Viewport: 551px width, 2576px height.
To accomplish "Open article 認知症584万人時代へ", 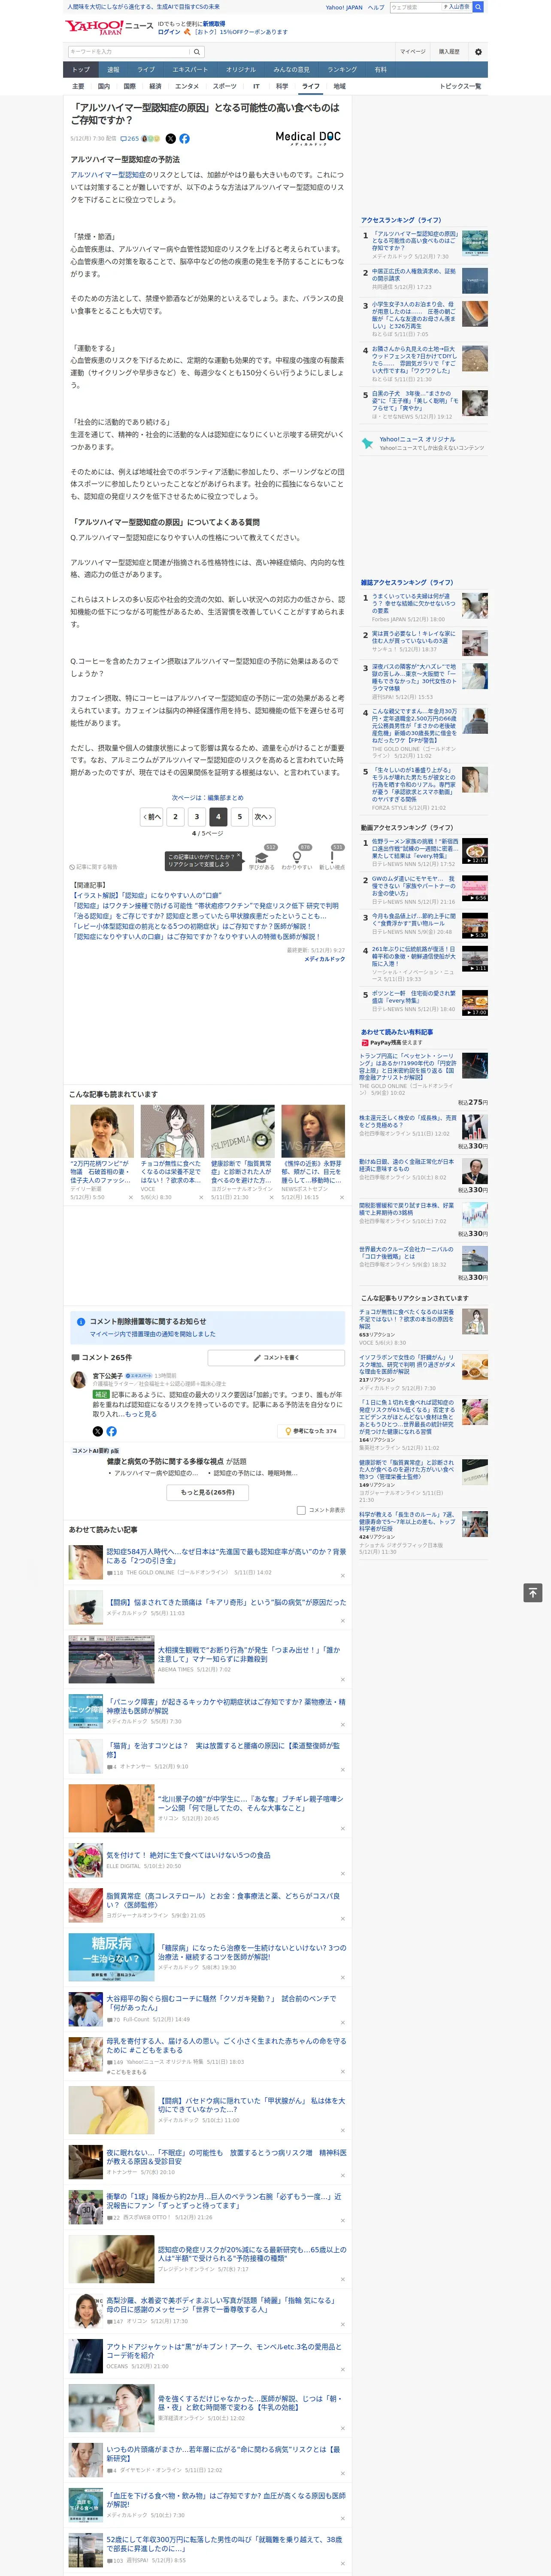I will [226, 1555].
